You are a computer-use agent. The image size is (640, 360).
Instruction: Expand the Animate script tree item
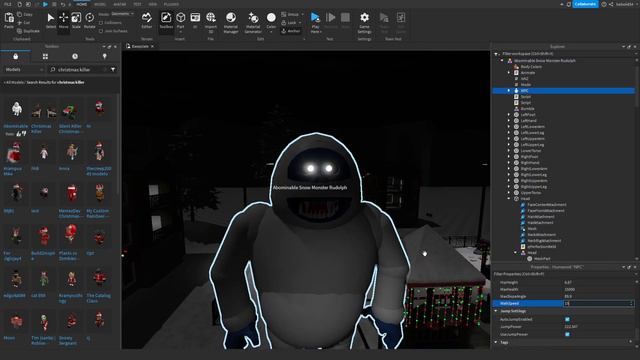pos(509,73)
